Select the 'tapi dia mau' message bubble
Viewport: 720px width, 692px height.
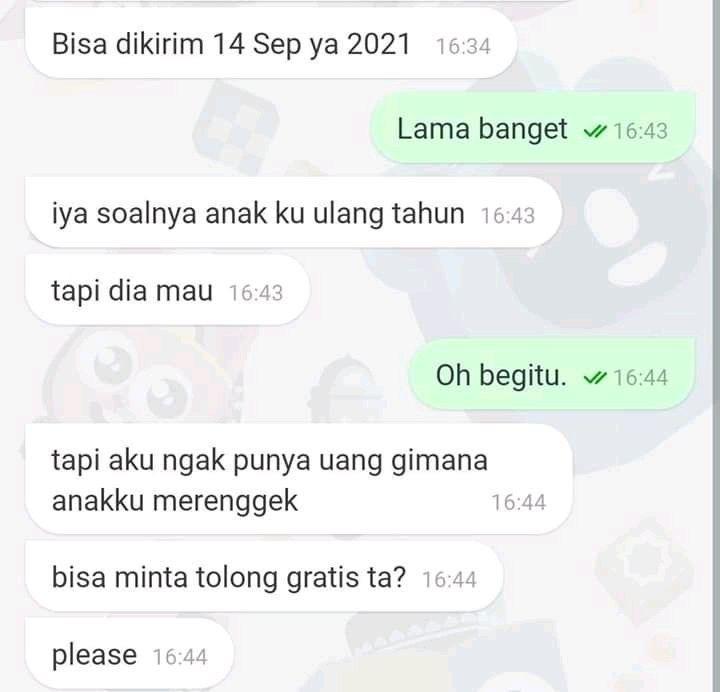click(x=167, y=291)
